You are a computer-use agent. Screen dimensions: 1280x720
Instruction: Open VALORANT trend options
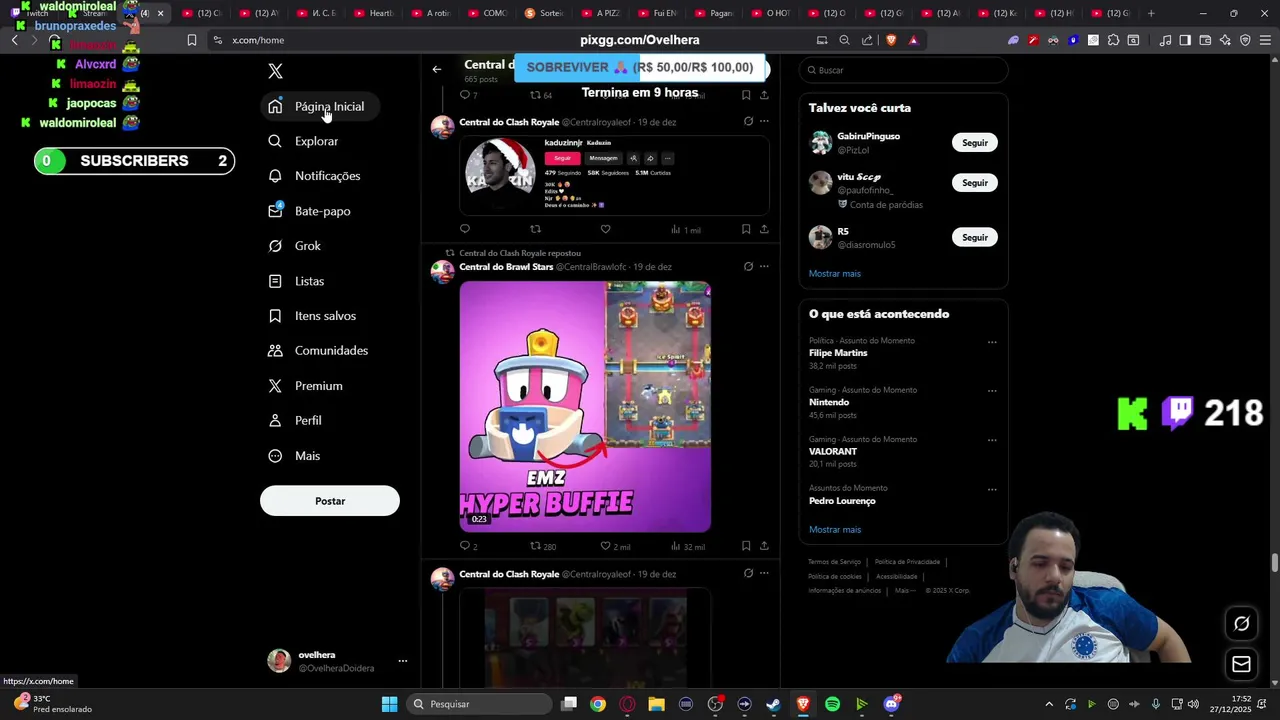click(992, 440)
